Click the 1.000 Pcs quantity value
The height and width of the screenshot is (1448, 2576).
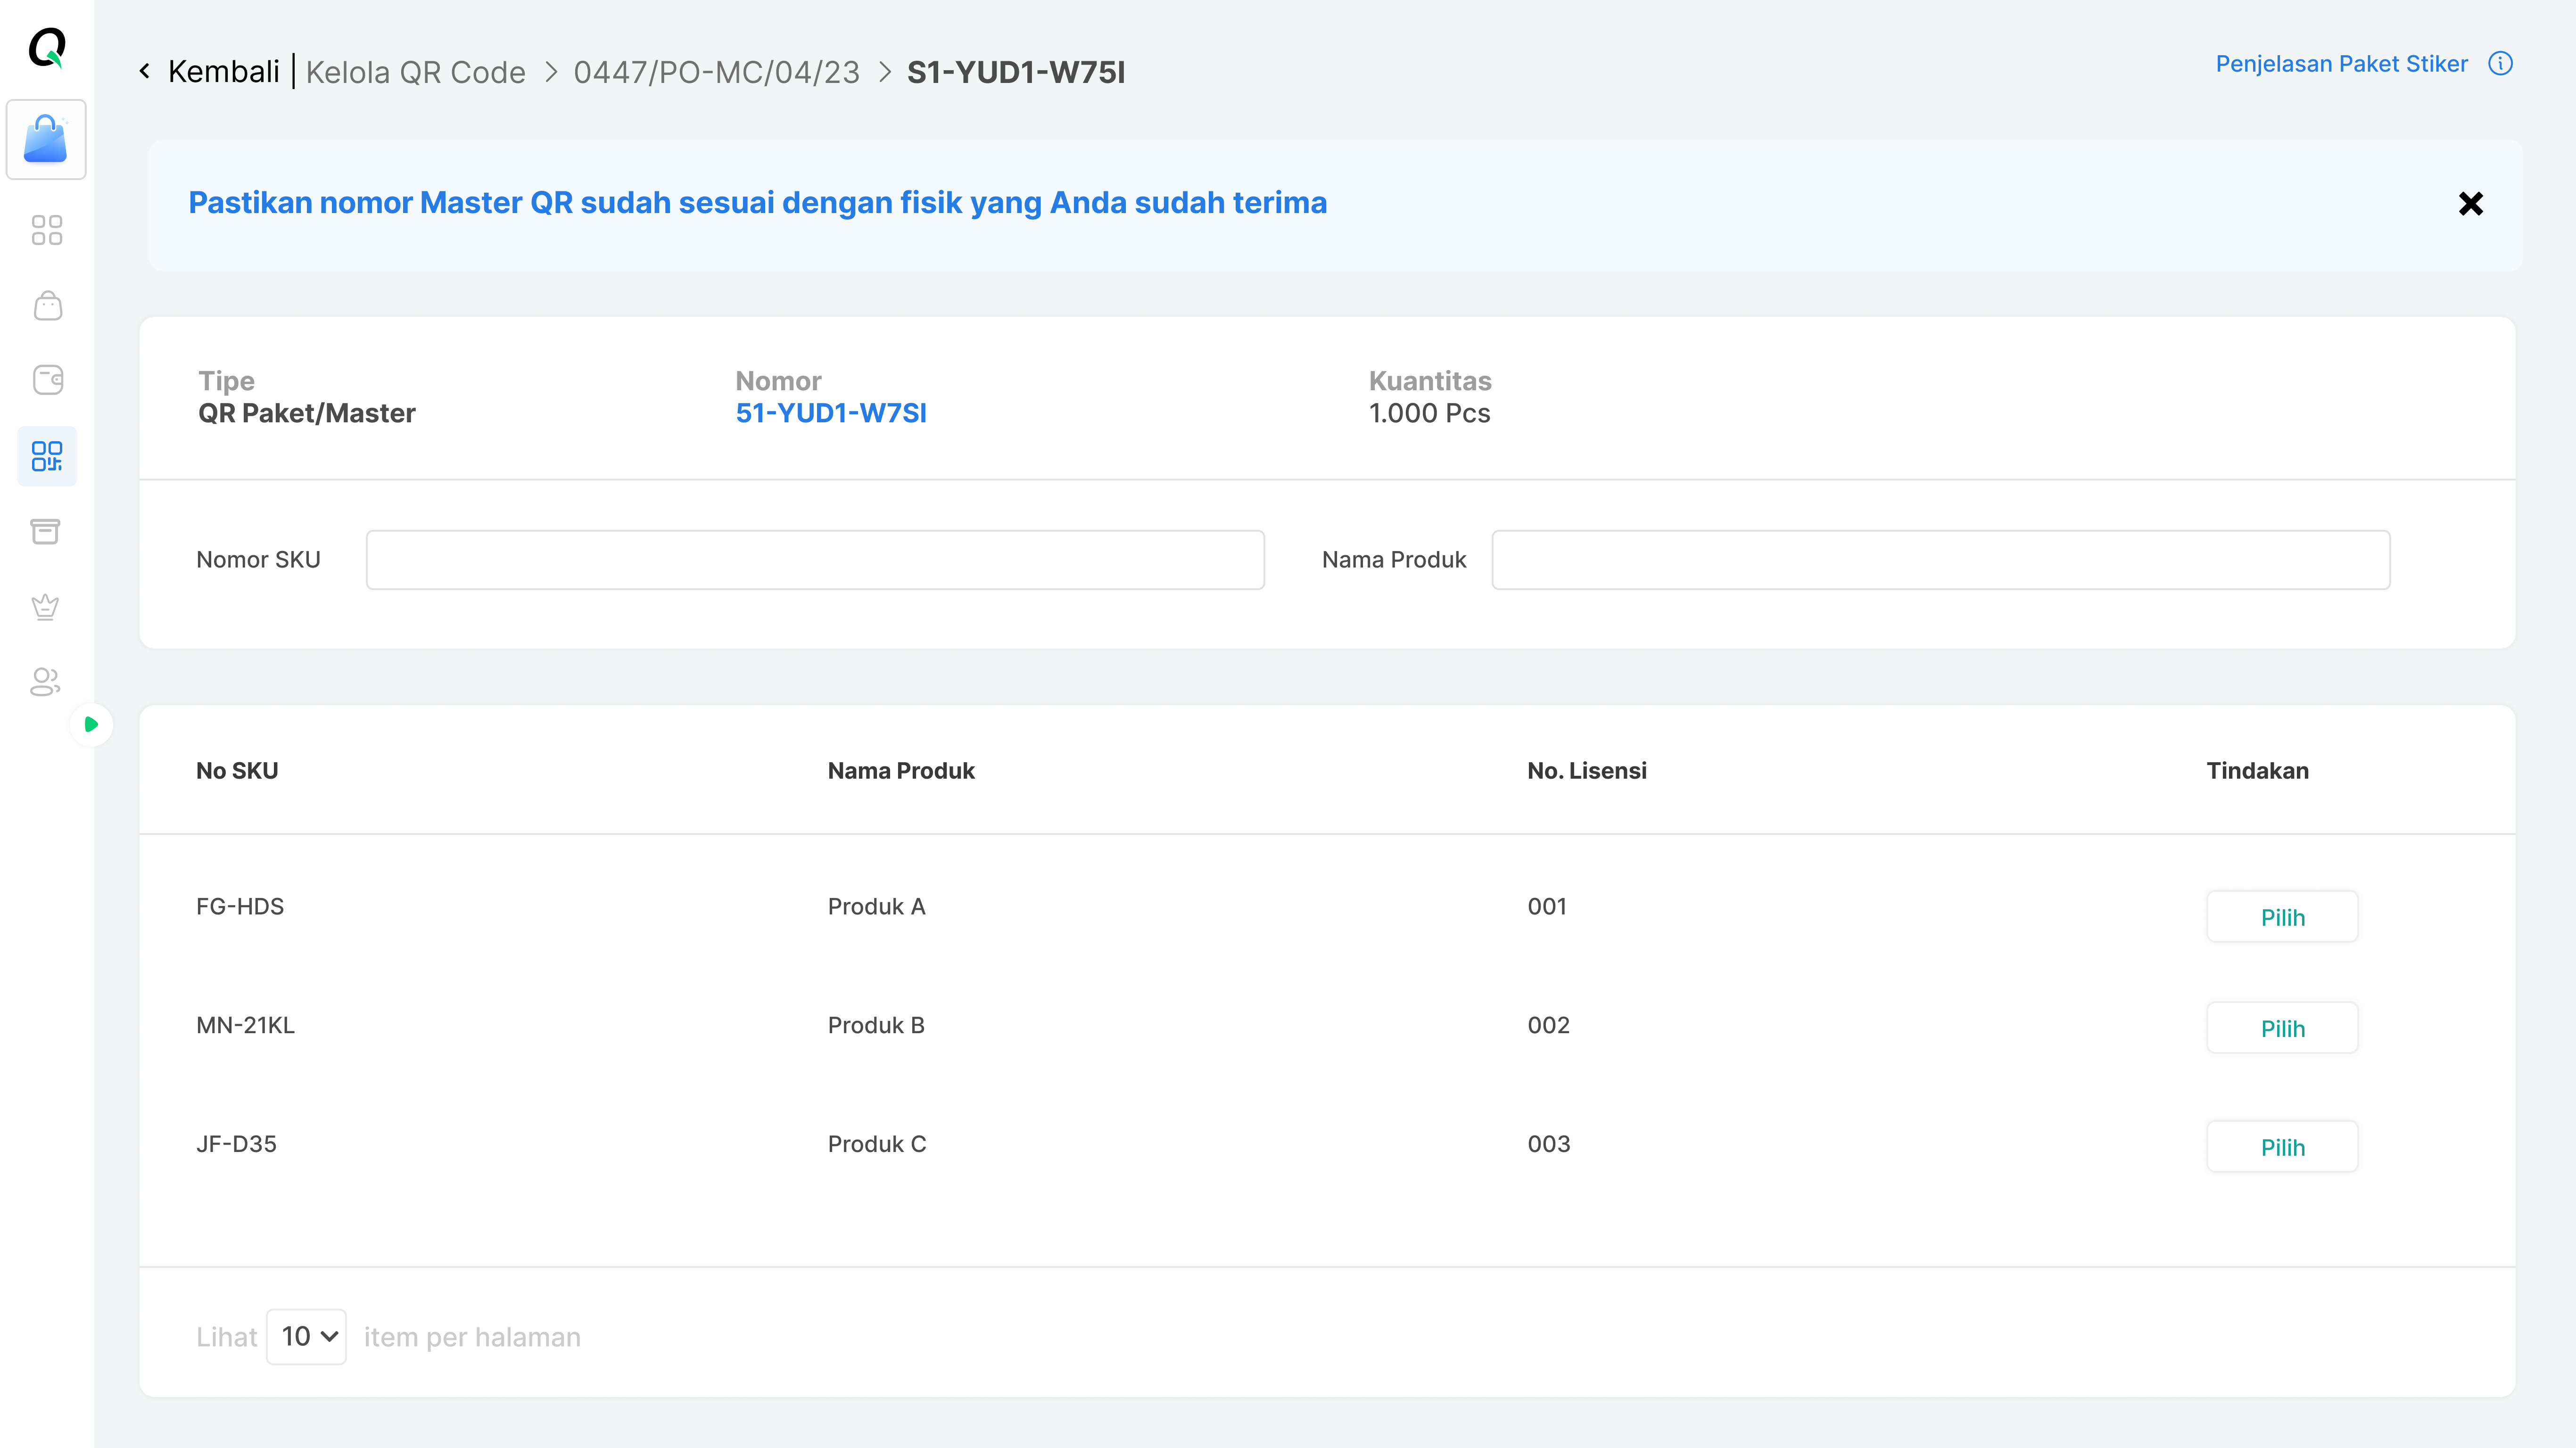(1429, 413)
